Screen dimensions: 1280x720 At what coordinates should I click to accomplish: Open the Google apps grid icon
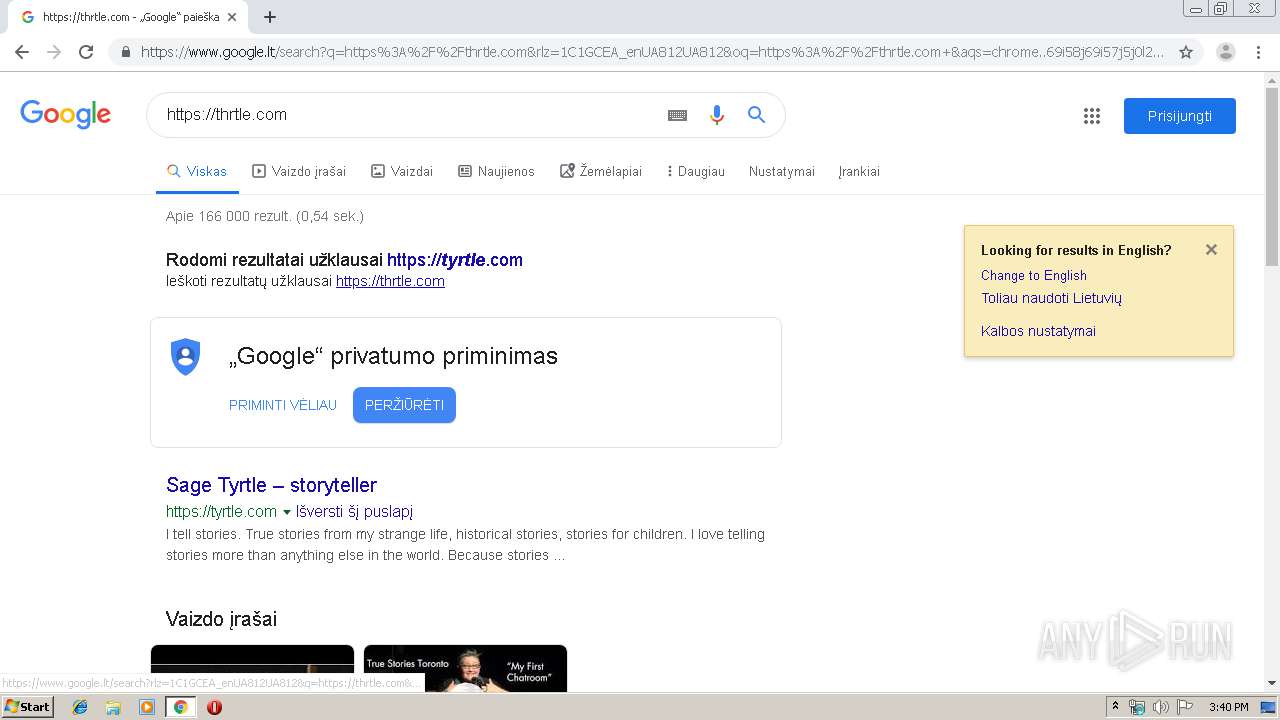[x=1092, y=116]
